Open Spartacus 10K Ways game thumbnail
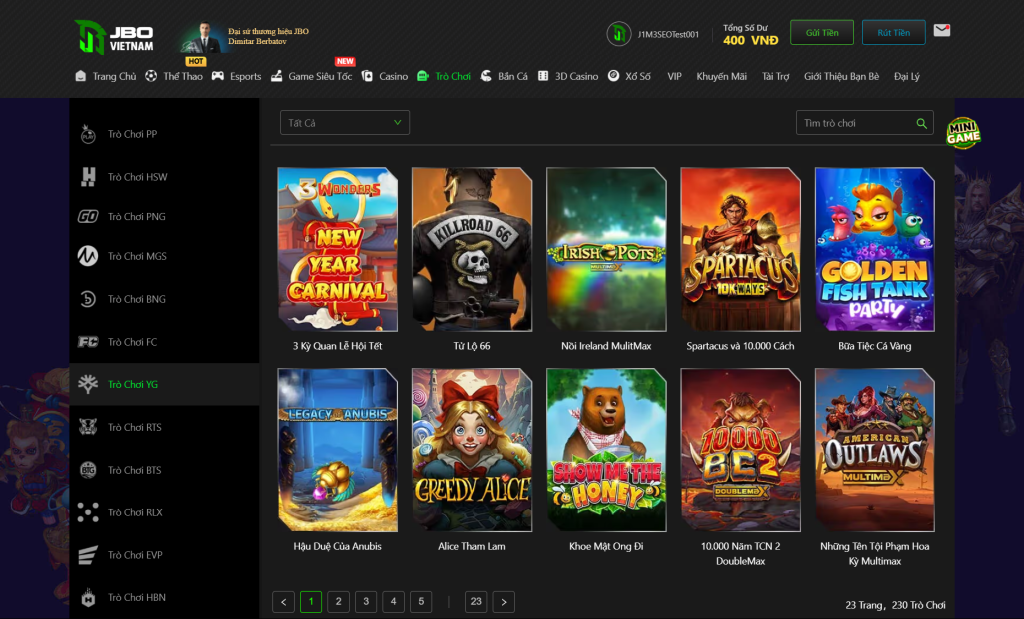The width and height of the screenshot is (1024, 619). (741, 249)
